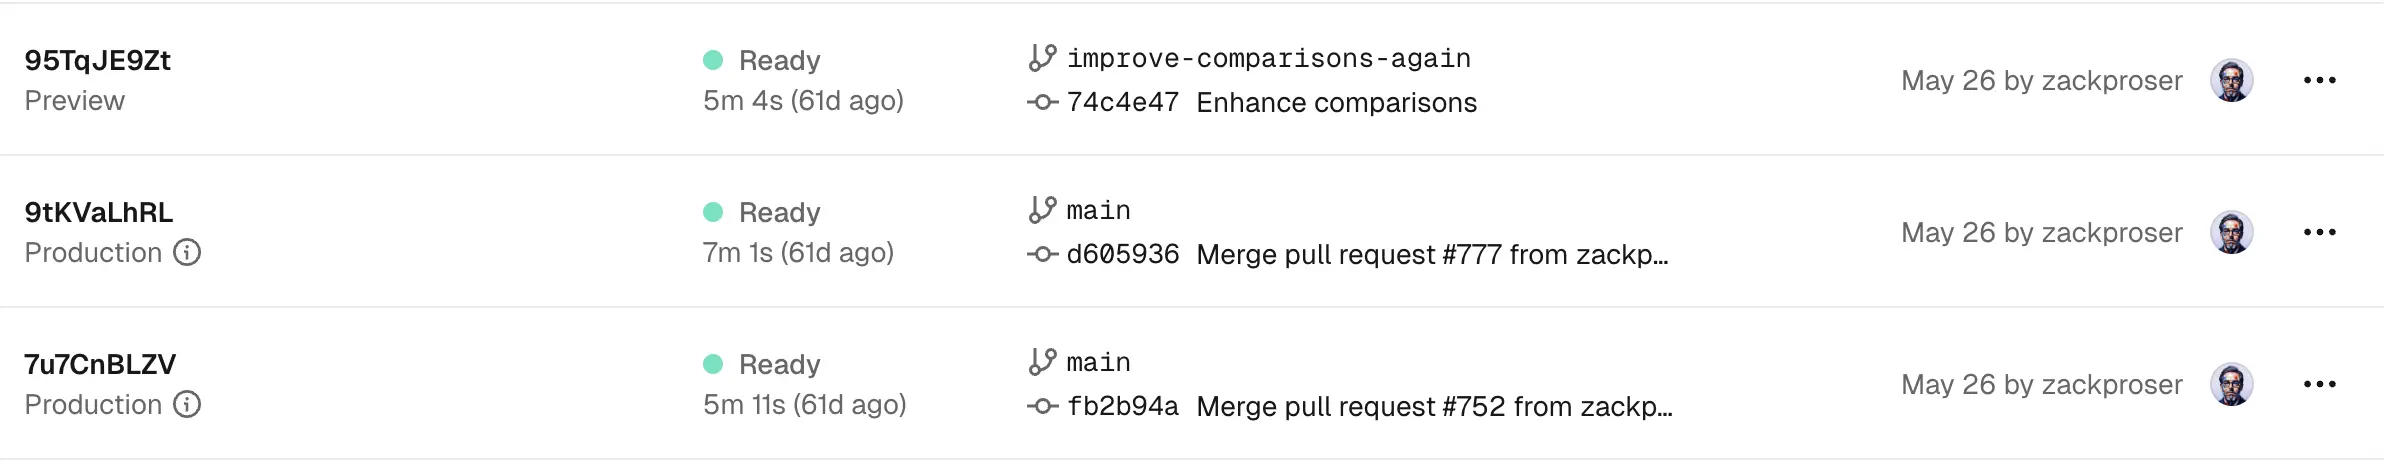
Task: Click the commit icon beside 74c4e47
Action: [x=1042, y=102]
